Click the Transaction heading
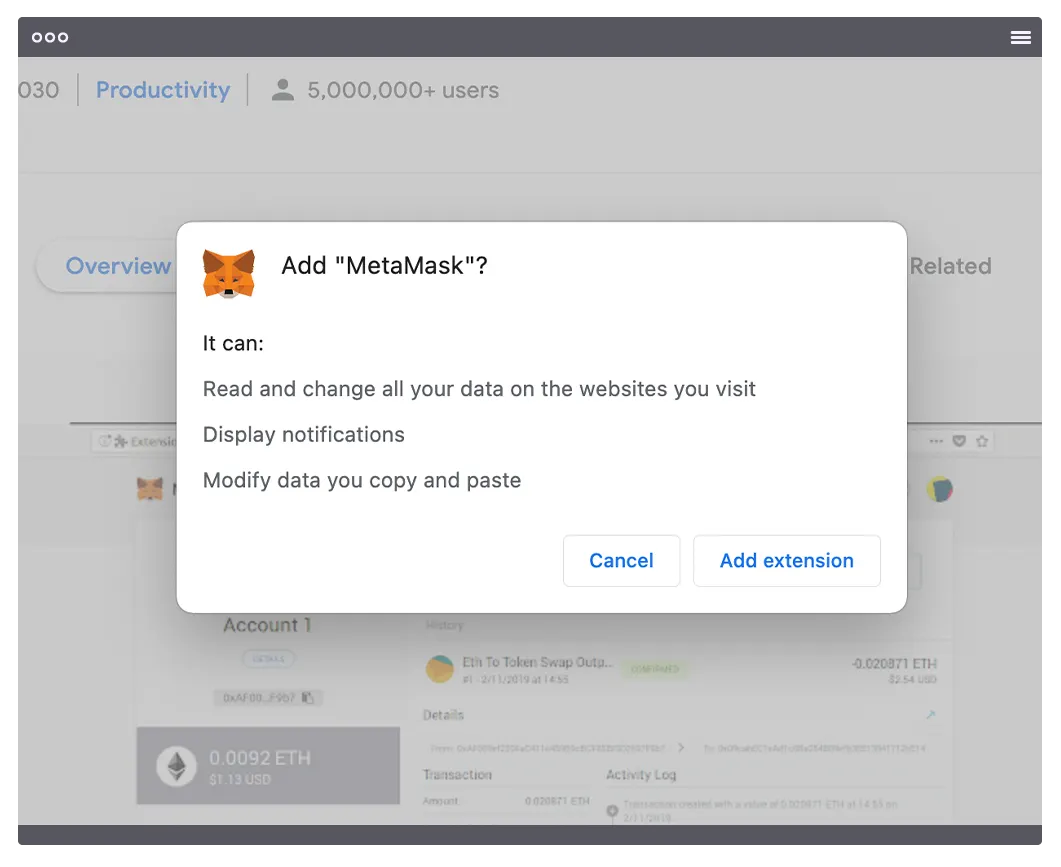The width and height of the screenshot is (1061, 867). coord(457,774)
